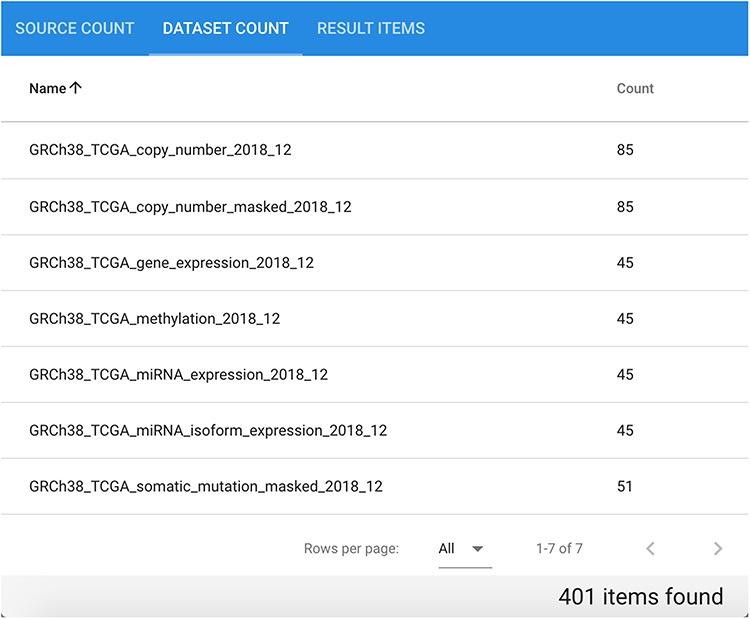
Task: Select the GRCh38_TCGA_gene_expression_2018_12 dataset
Action: pos(171,263)
